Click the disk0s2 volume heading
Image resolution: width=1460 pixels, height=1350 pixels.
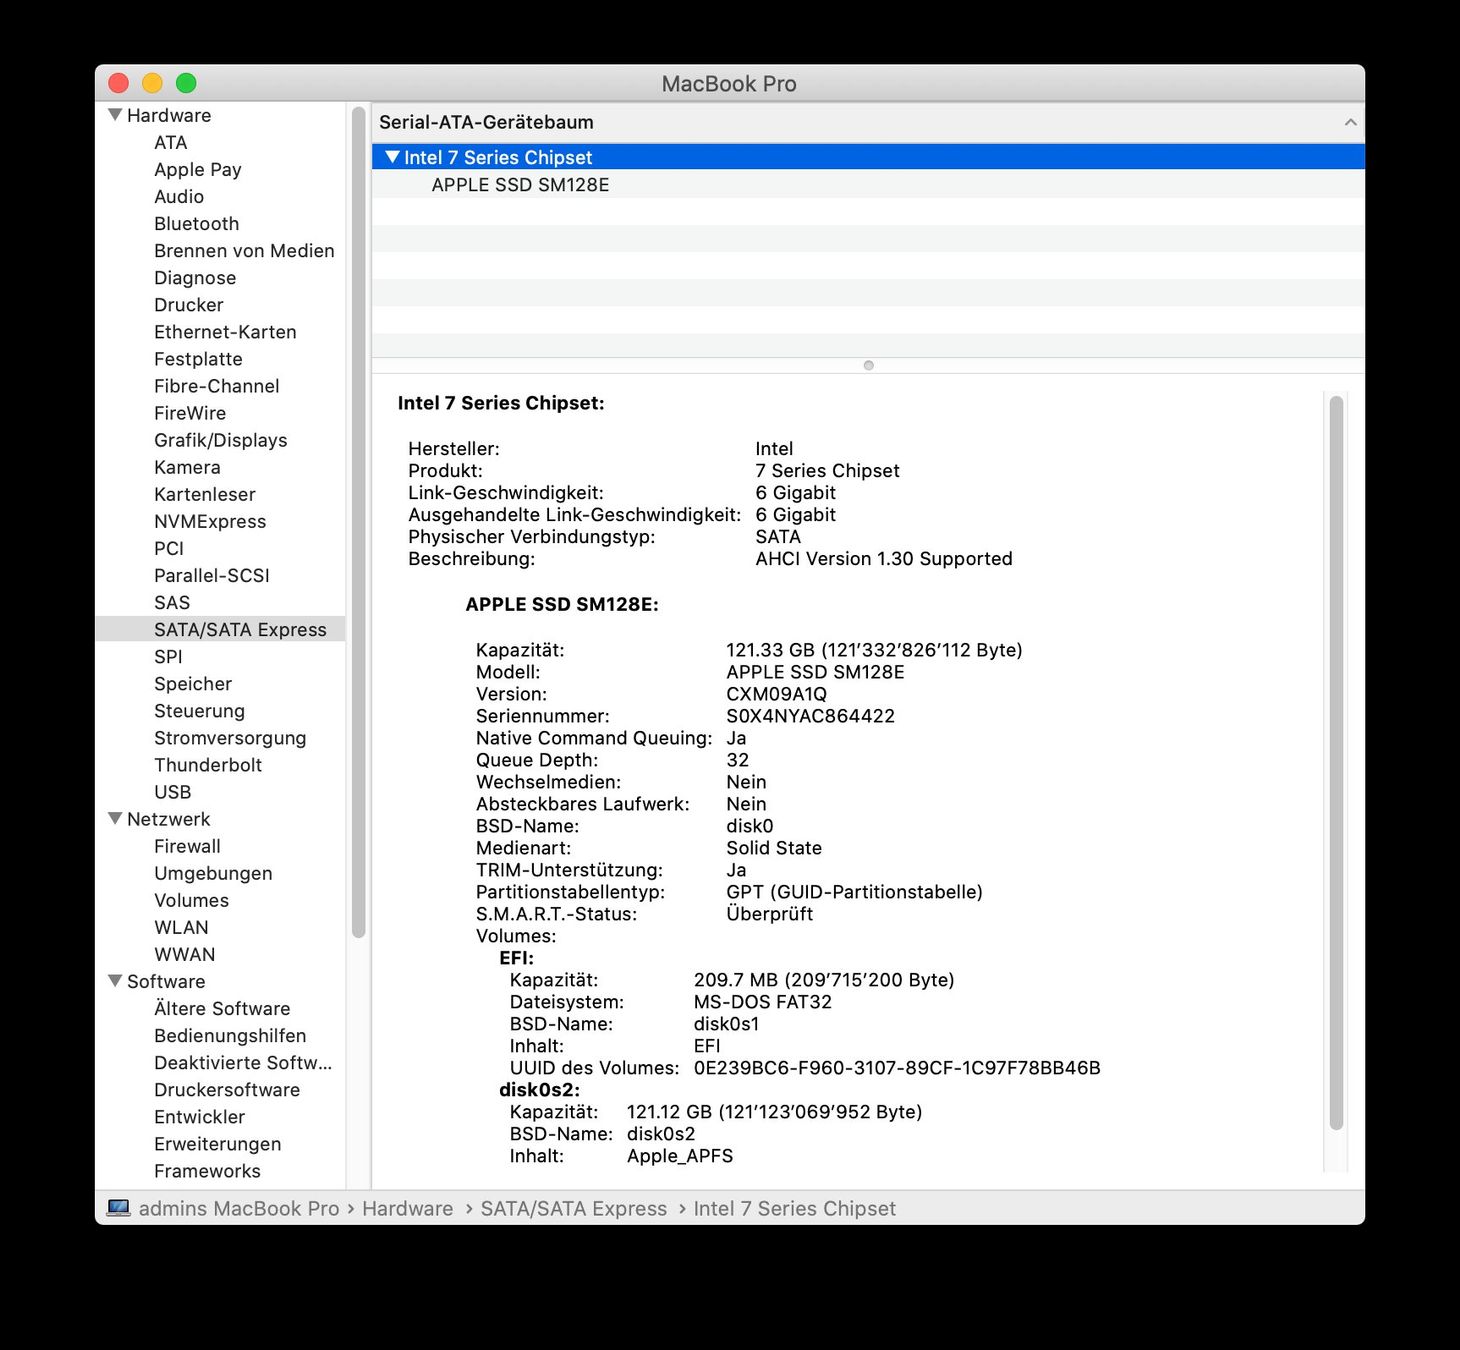click(x=540, y=1089)
